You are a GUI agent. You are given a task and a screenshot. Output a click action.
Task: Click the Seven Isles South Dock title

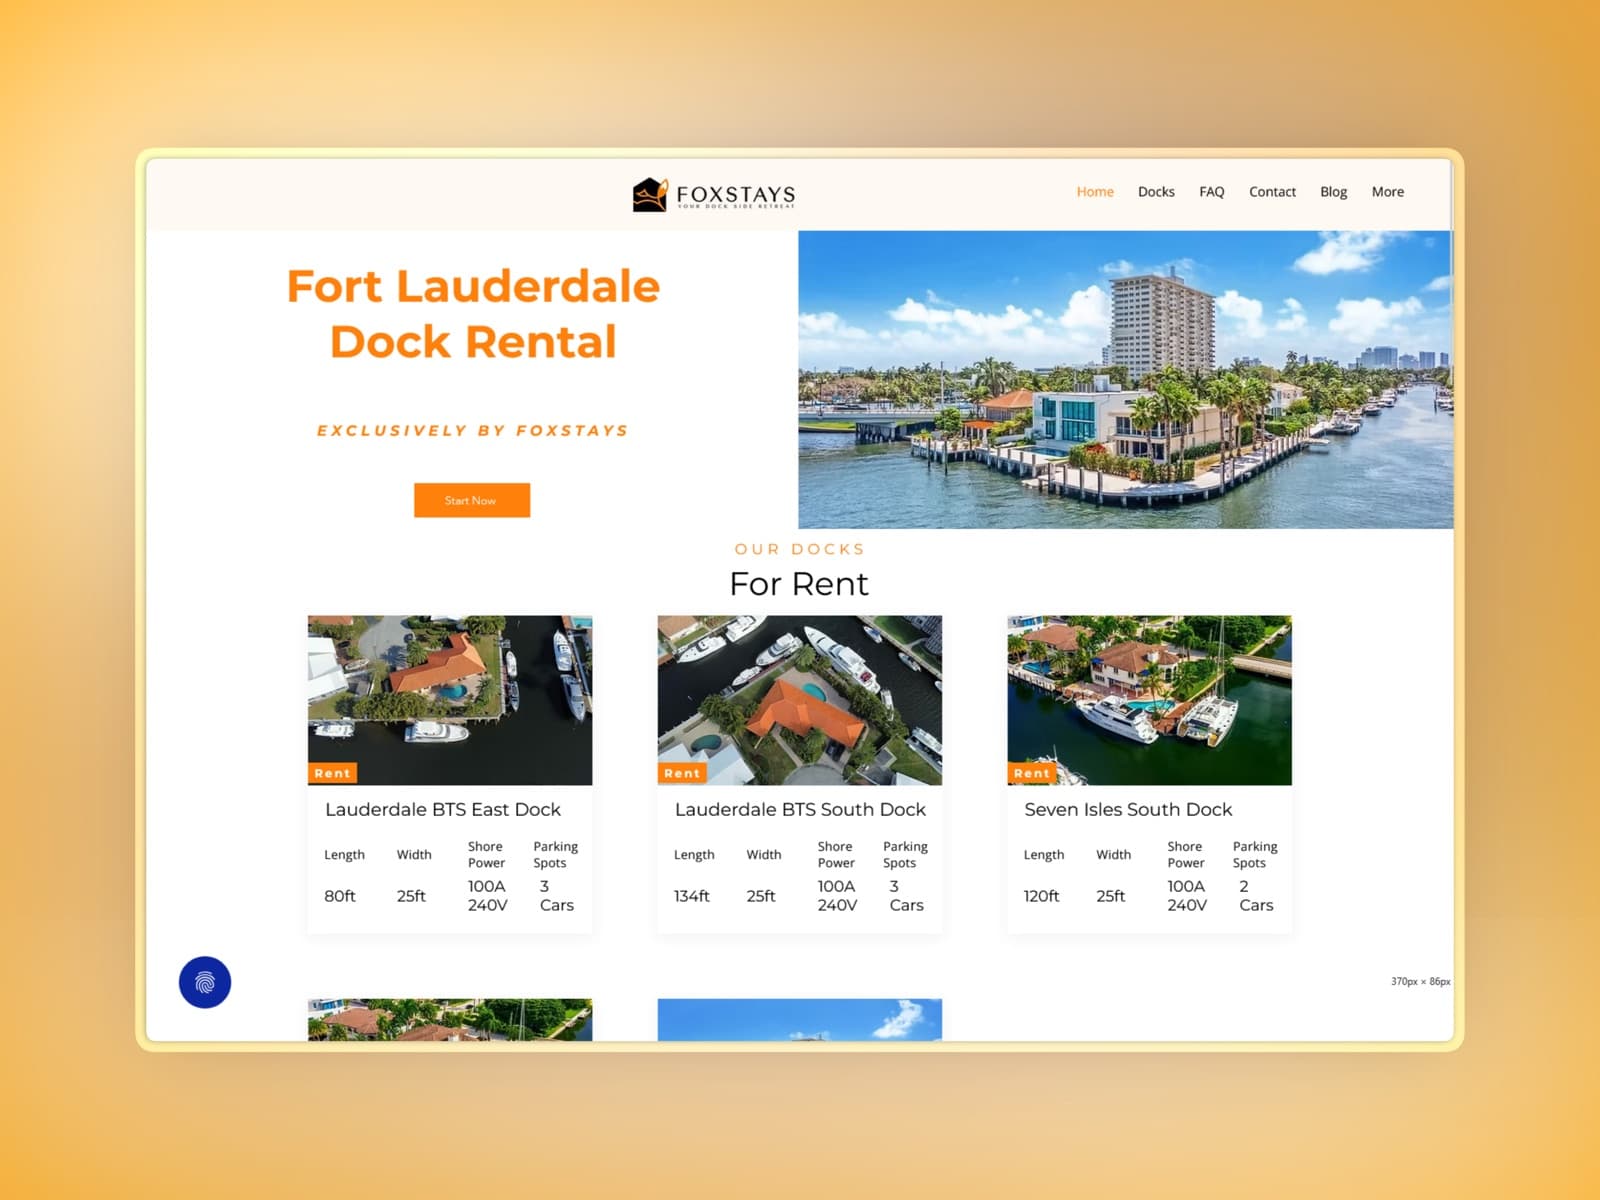1128,809
